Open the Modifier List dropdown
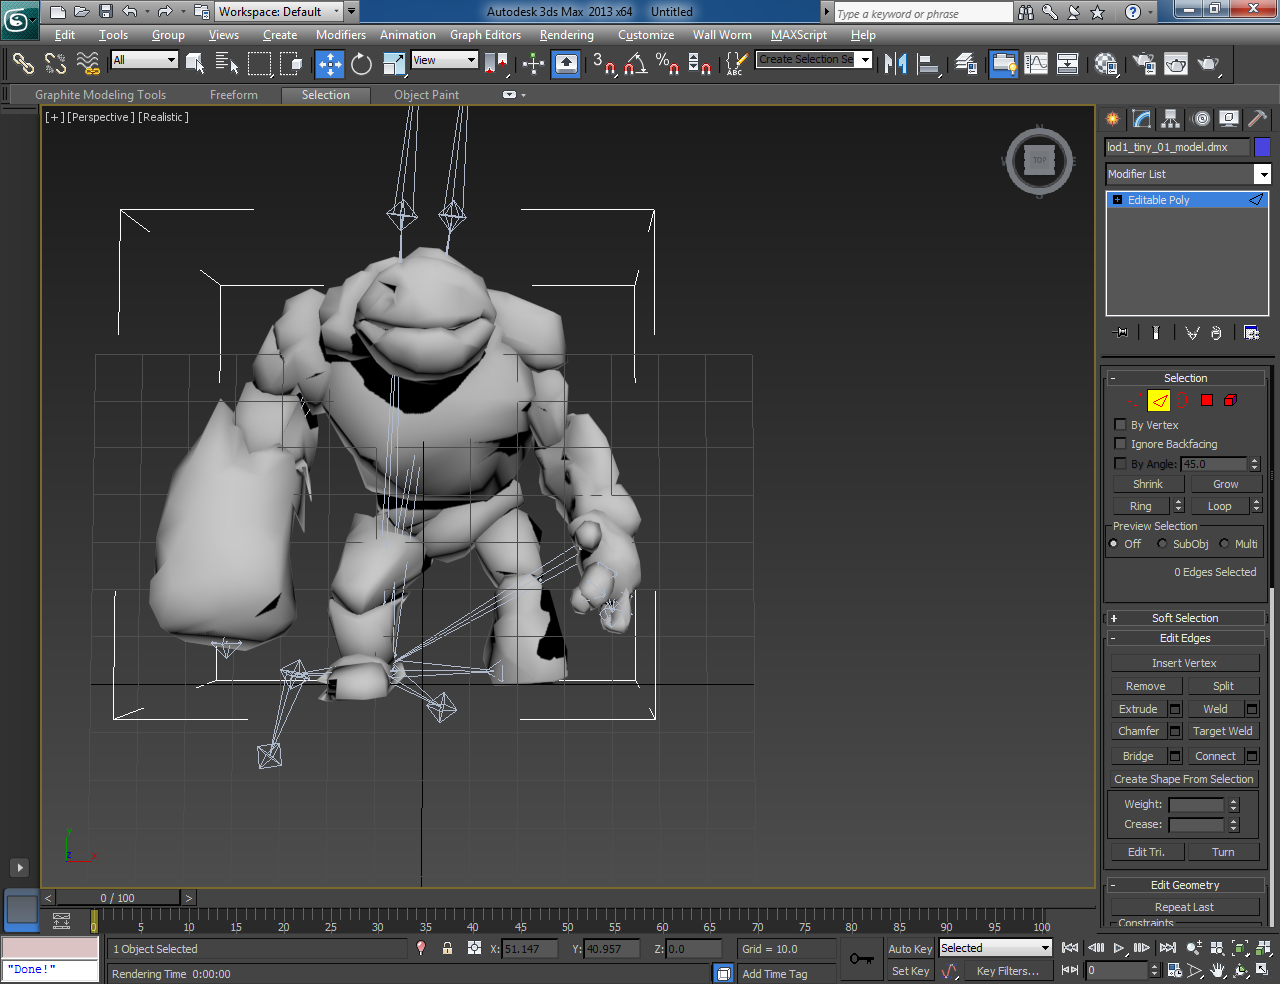 1263,174
